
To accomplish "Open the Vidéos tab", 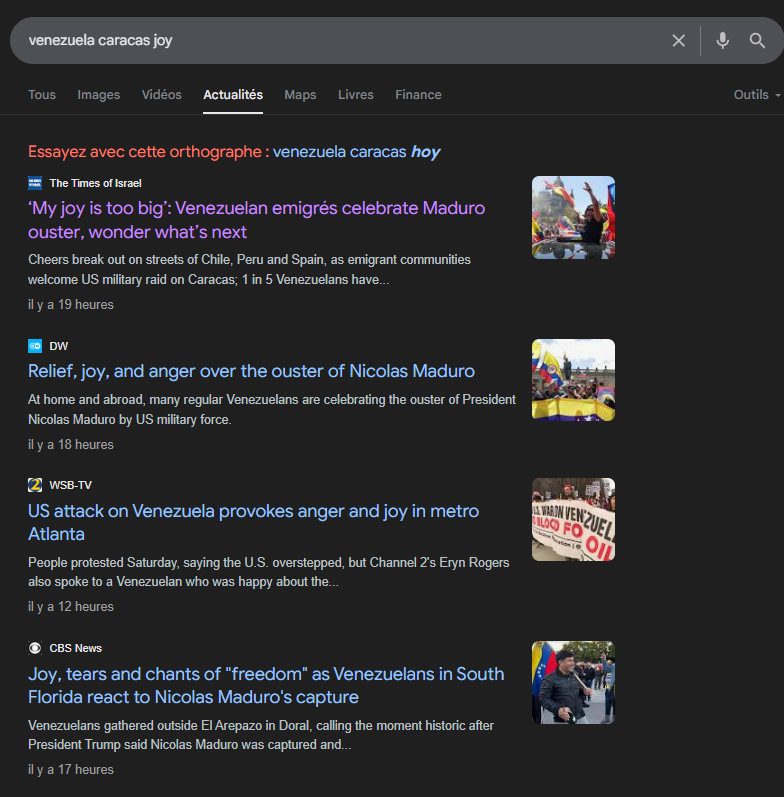I will [162, 95].
